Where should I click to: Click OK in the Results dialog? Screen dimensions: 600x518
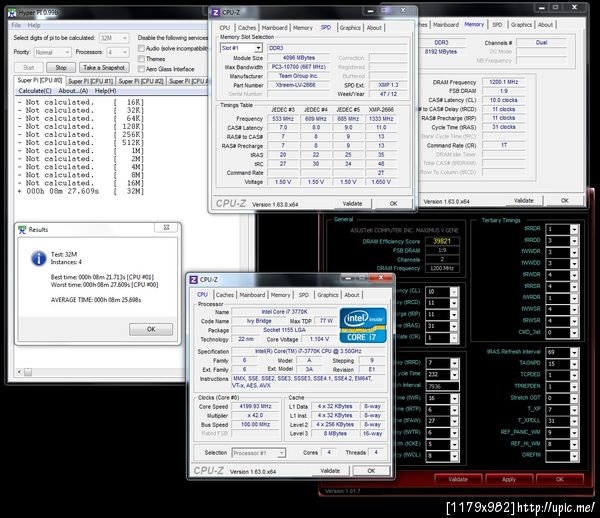tap(151, 329)
